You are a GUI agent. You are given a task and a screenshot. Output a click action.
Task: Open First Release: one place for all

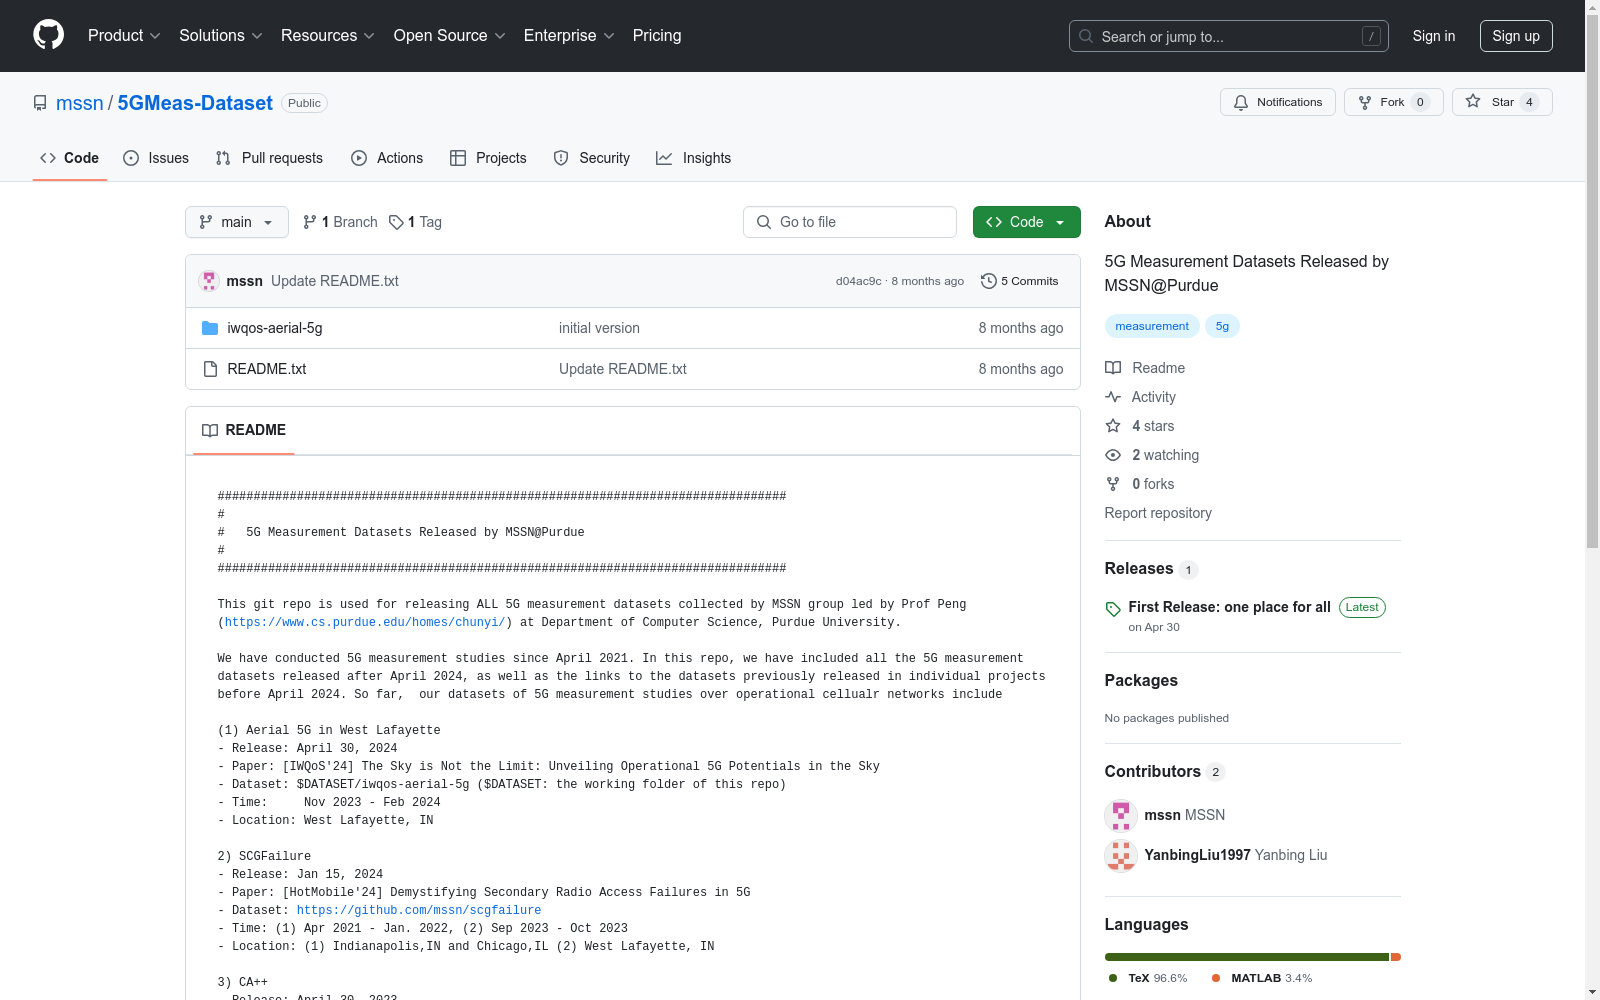click(1229, 607)
